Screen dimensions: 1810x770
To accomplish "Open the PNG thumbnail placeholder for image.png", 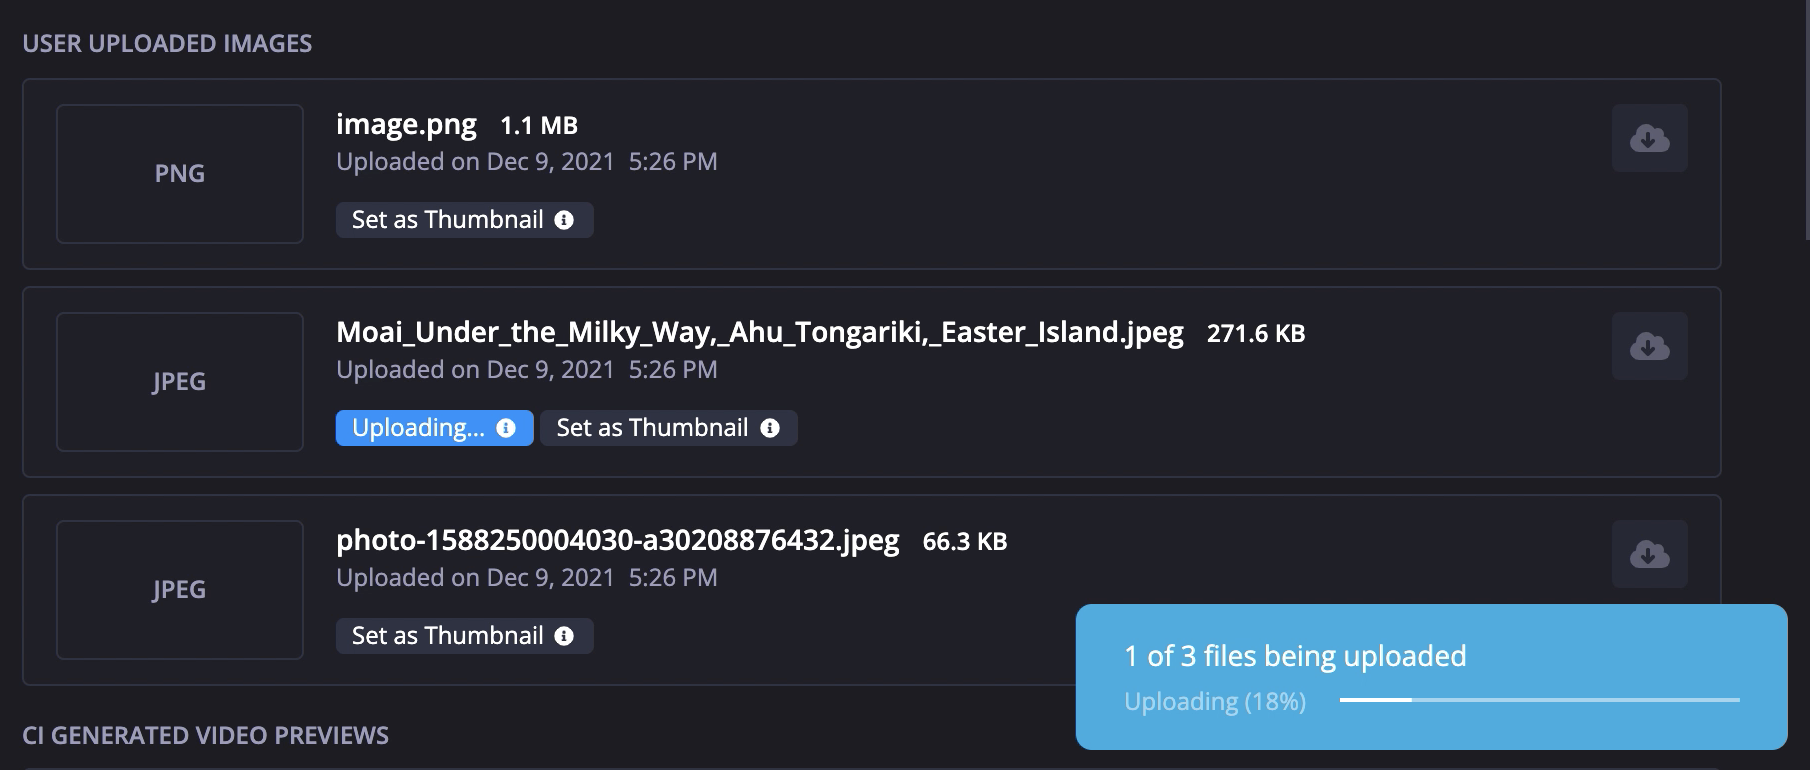I will [x=180, y=174].
